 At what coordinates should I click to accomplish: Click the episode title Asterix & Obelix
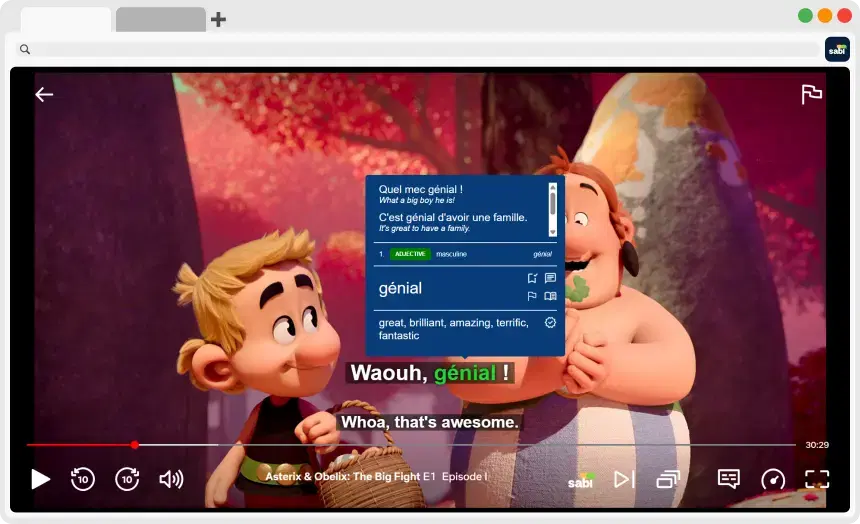click(376, 476)
